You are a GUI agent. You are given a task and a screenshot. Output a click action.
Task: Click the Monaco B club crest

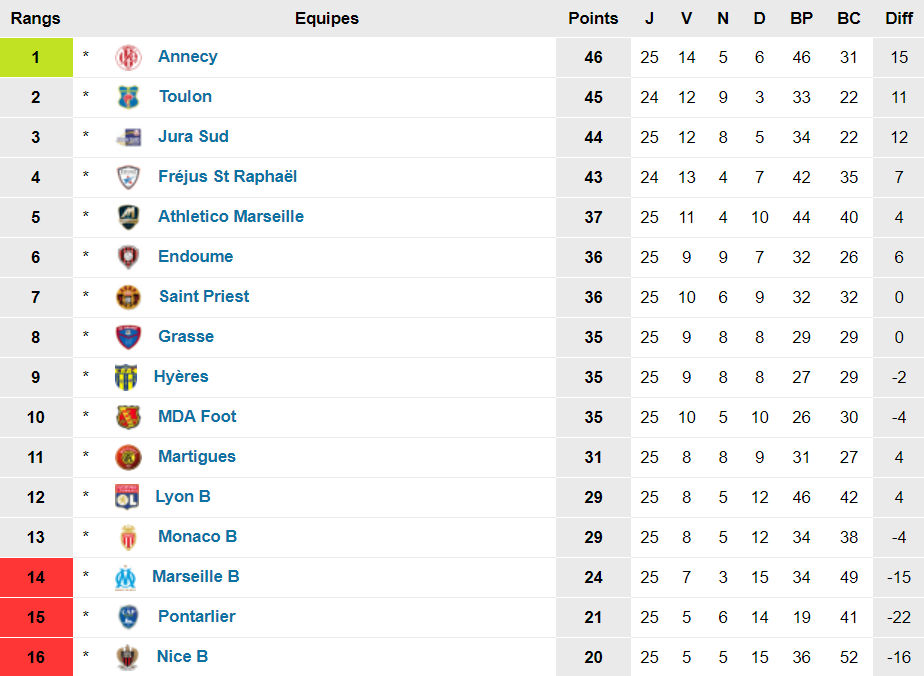point(128,537)
